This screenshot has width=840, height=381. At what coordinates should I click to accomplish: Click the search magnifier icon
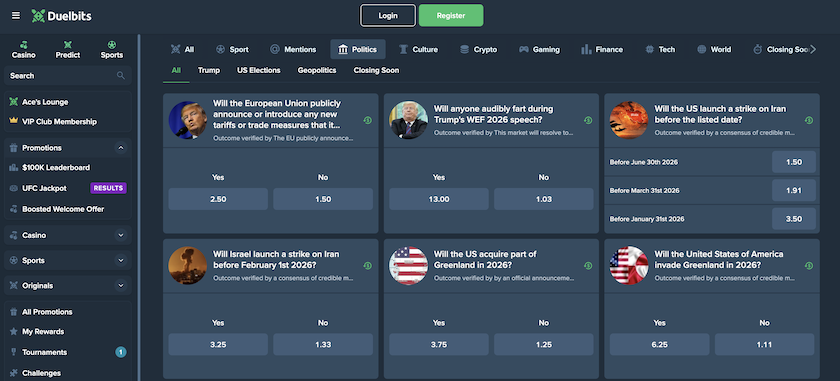click(x=121, y=76)
